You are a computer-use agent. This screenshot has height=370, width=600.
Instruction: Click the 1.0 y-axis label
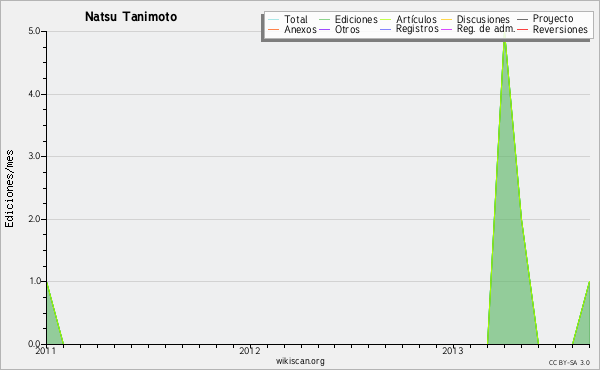click(34, 281)
